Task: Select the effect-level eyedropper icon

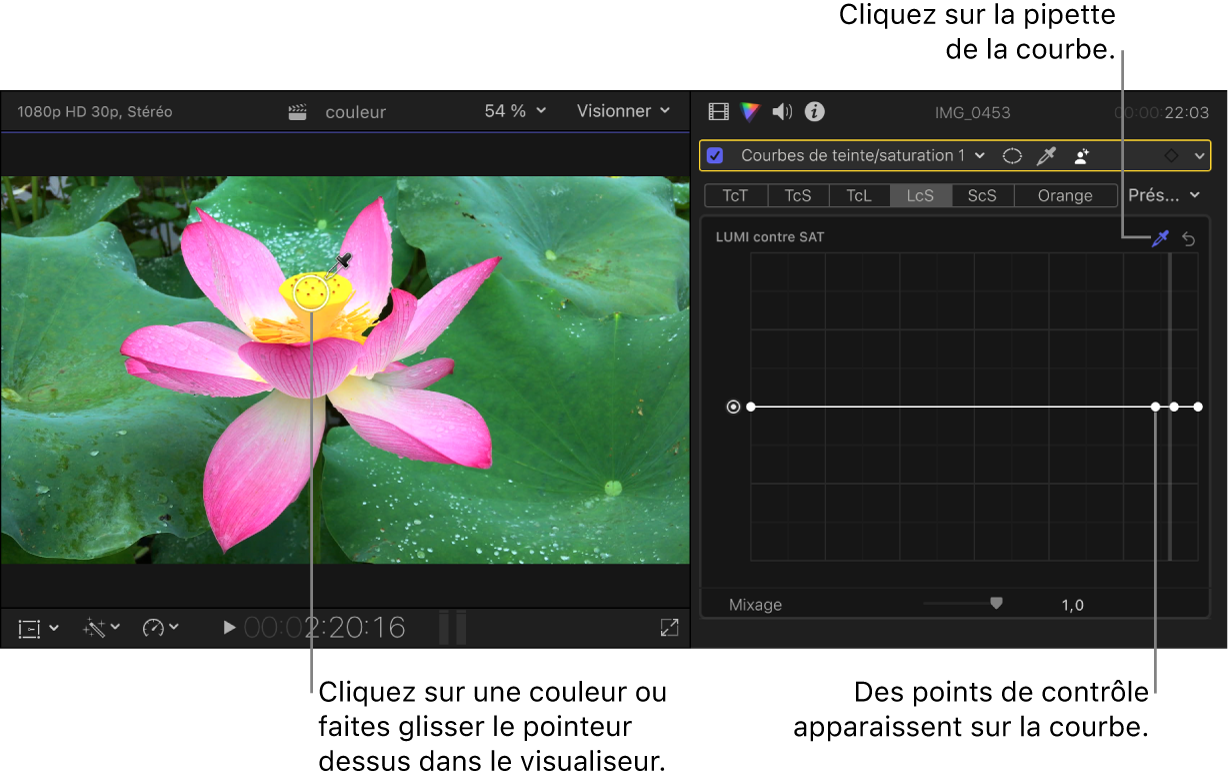Action: [1047, 156]
